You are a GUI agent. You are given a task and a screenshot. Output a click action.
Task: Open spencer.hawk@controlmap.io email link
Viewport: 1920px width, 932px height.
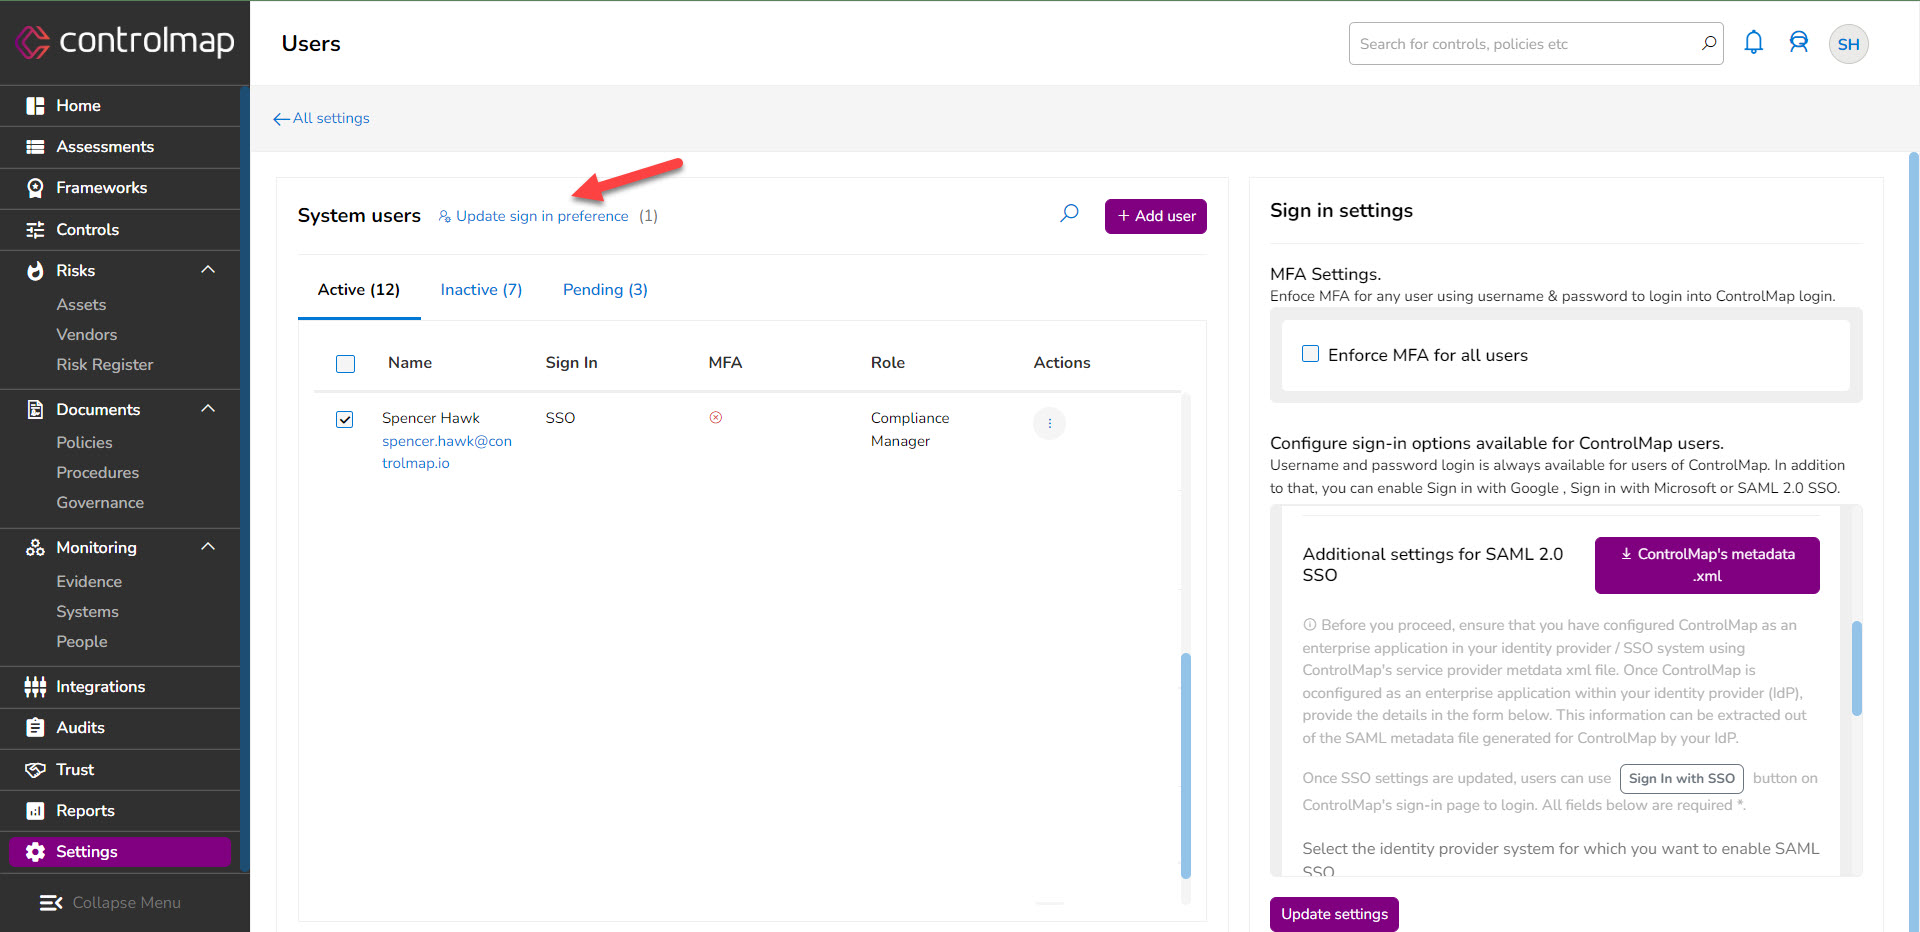pos(447,452)
